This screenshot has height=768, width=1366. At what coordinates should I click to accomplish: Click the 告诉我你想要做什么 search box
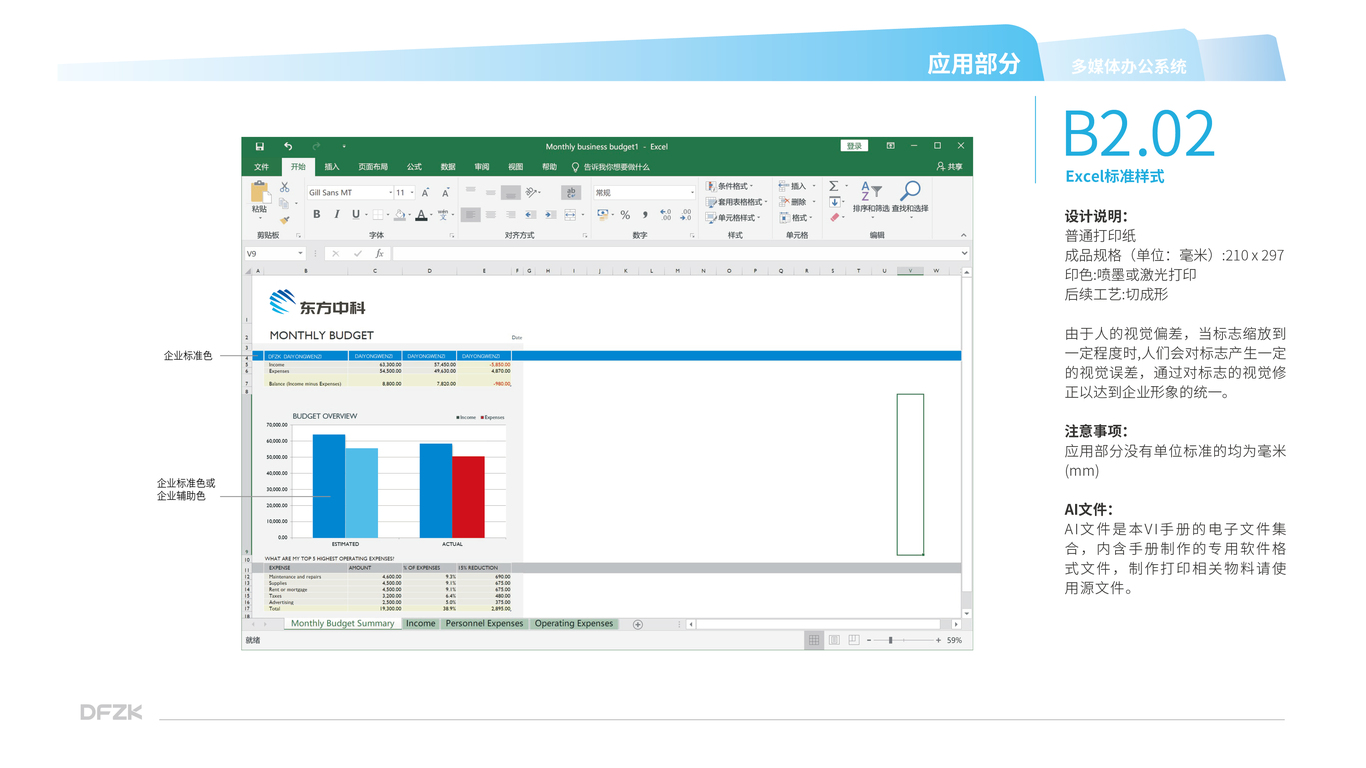point(611,167)
